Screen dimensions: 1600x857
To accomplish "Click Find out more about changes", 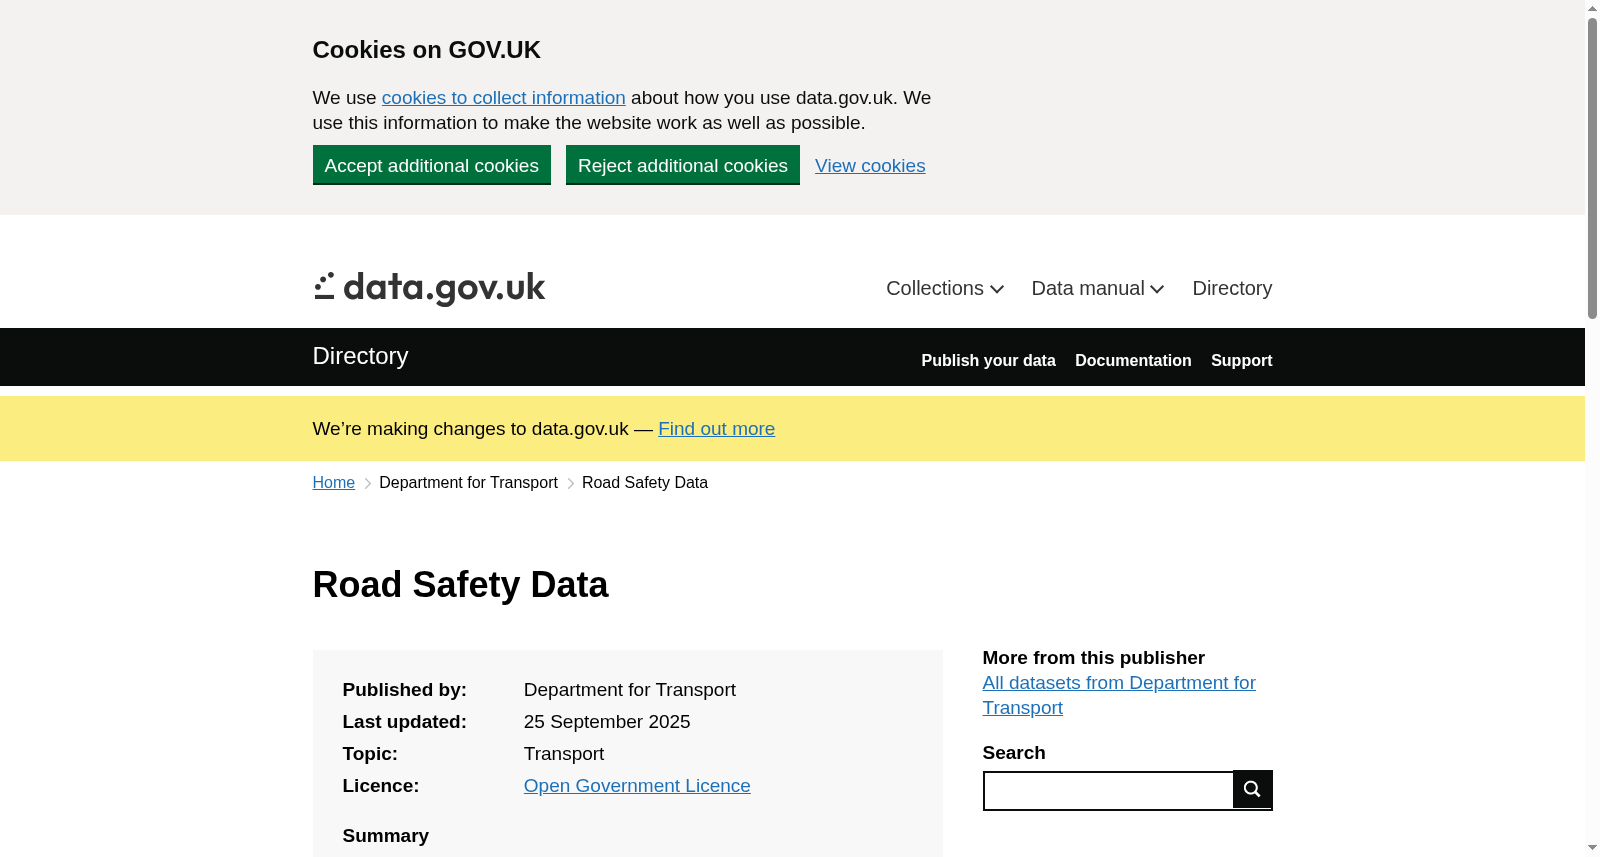I will point(716,429).
